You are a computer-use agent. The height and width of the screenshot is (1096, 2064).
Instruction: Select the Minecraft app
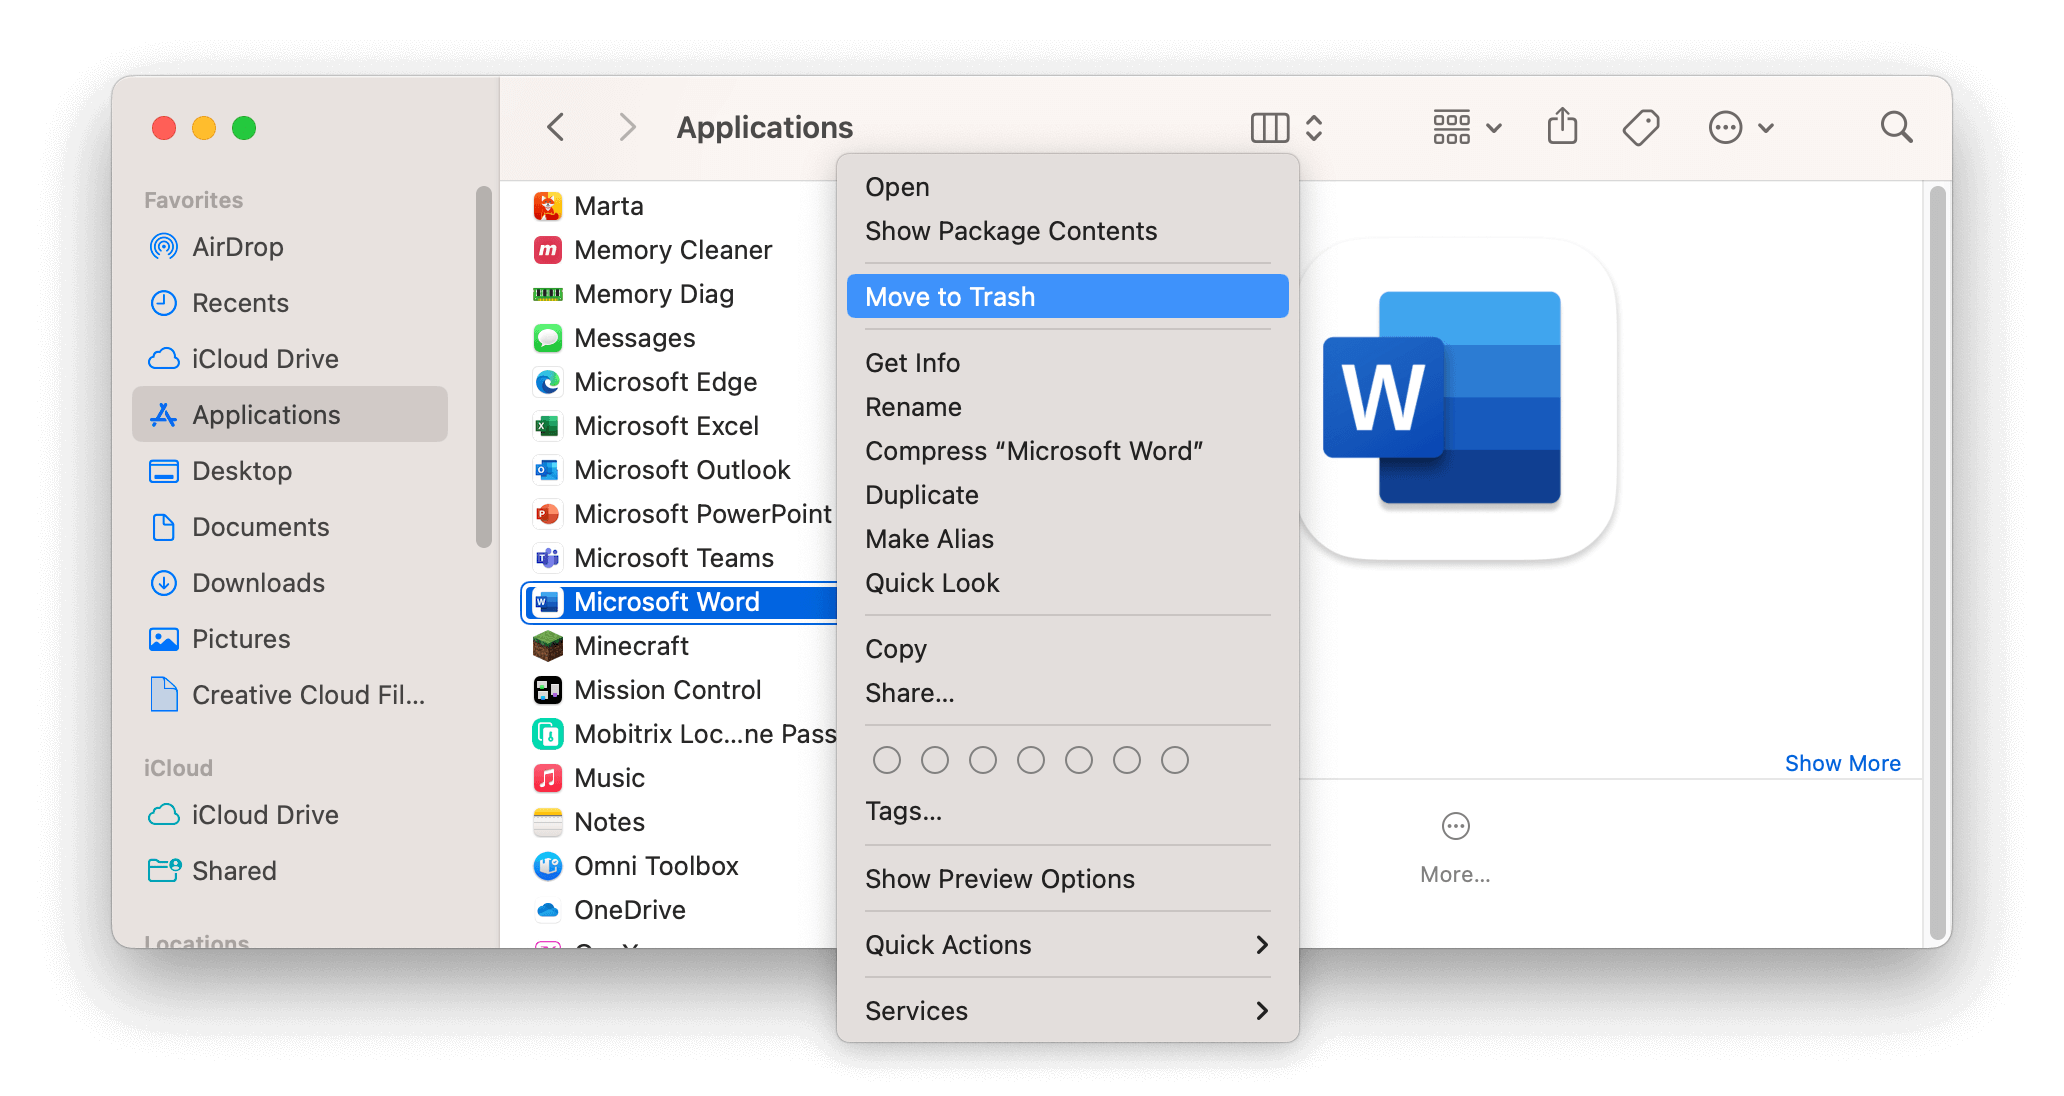(x=680, y=646)
